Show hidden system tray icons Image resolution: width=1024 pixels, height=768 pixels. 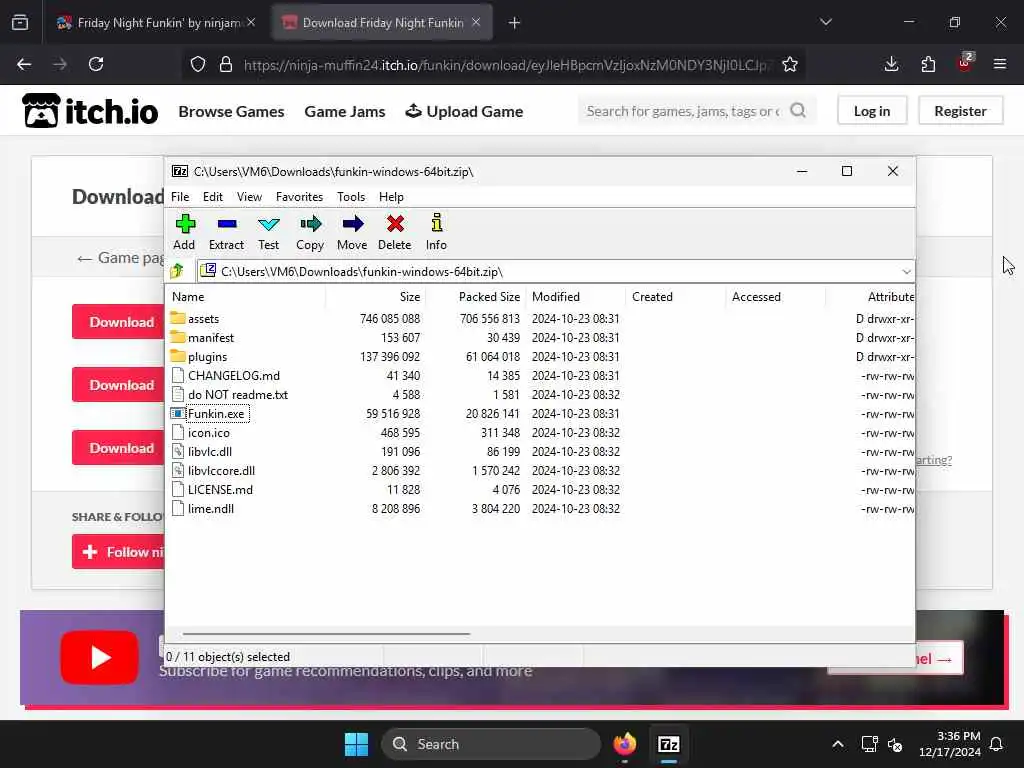[838, 744]
